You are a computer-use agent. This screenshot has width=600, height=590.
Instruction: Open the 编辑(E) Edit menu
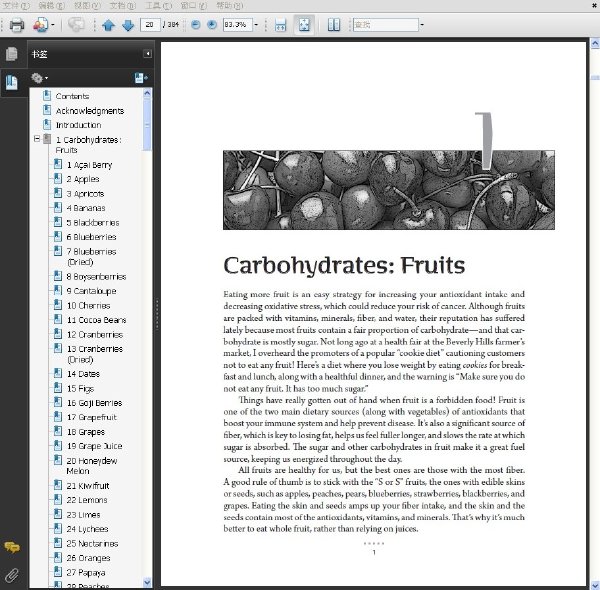[x=52, y=5]
